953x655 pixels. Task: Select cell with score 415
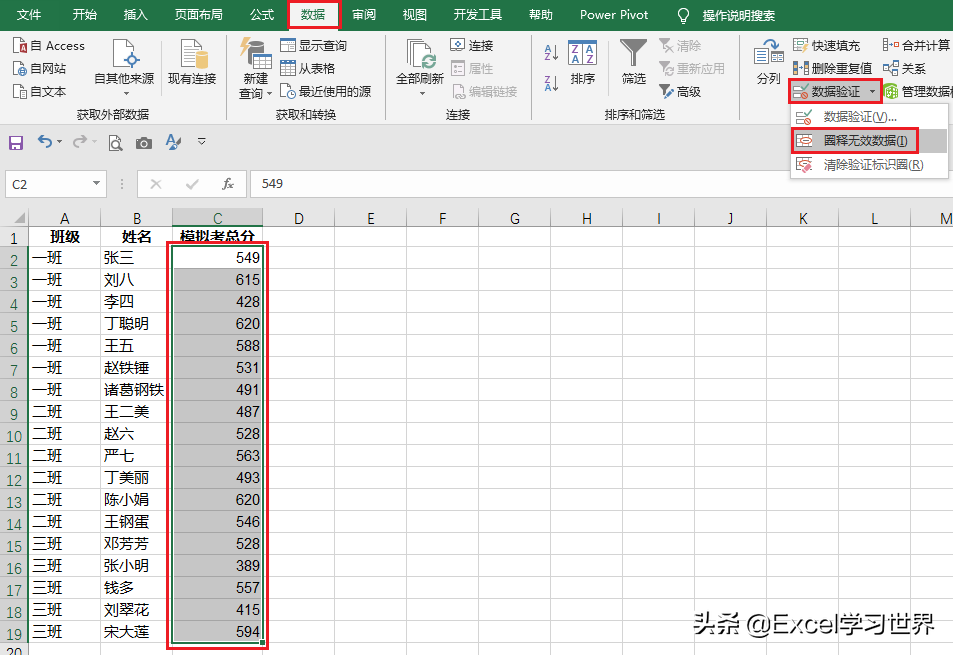pyautogui.click(x=218, y=609)
